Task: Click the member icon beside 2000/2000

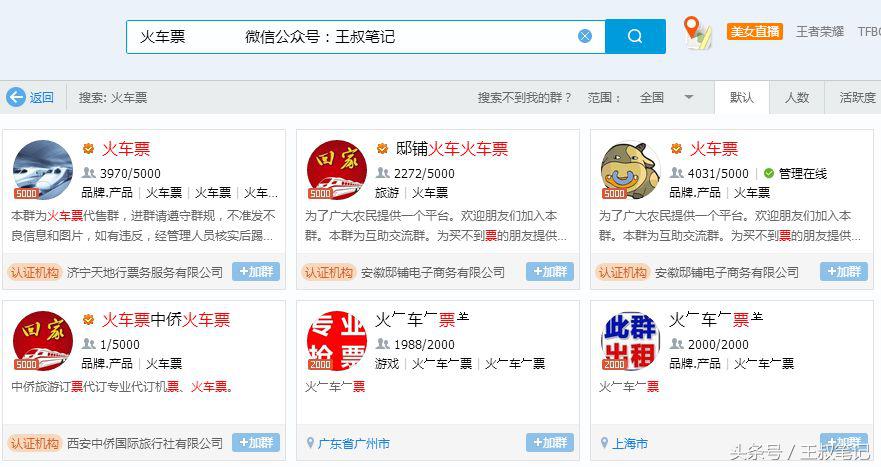Action: (x=676, y=343)
